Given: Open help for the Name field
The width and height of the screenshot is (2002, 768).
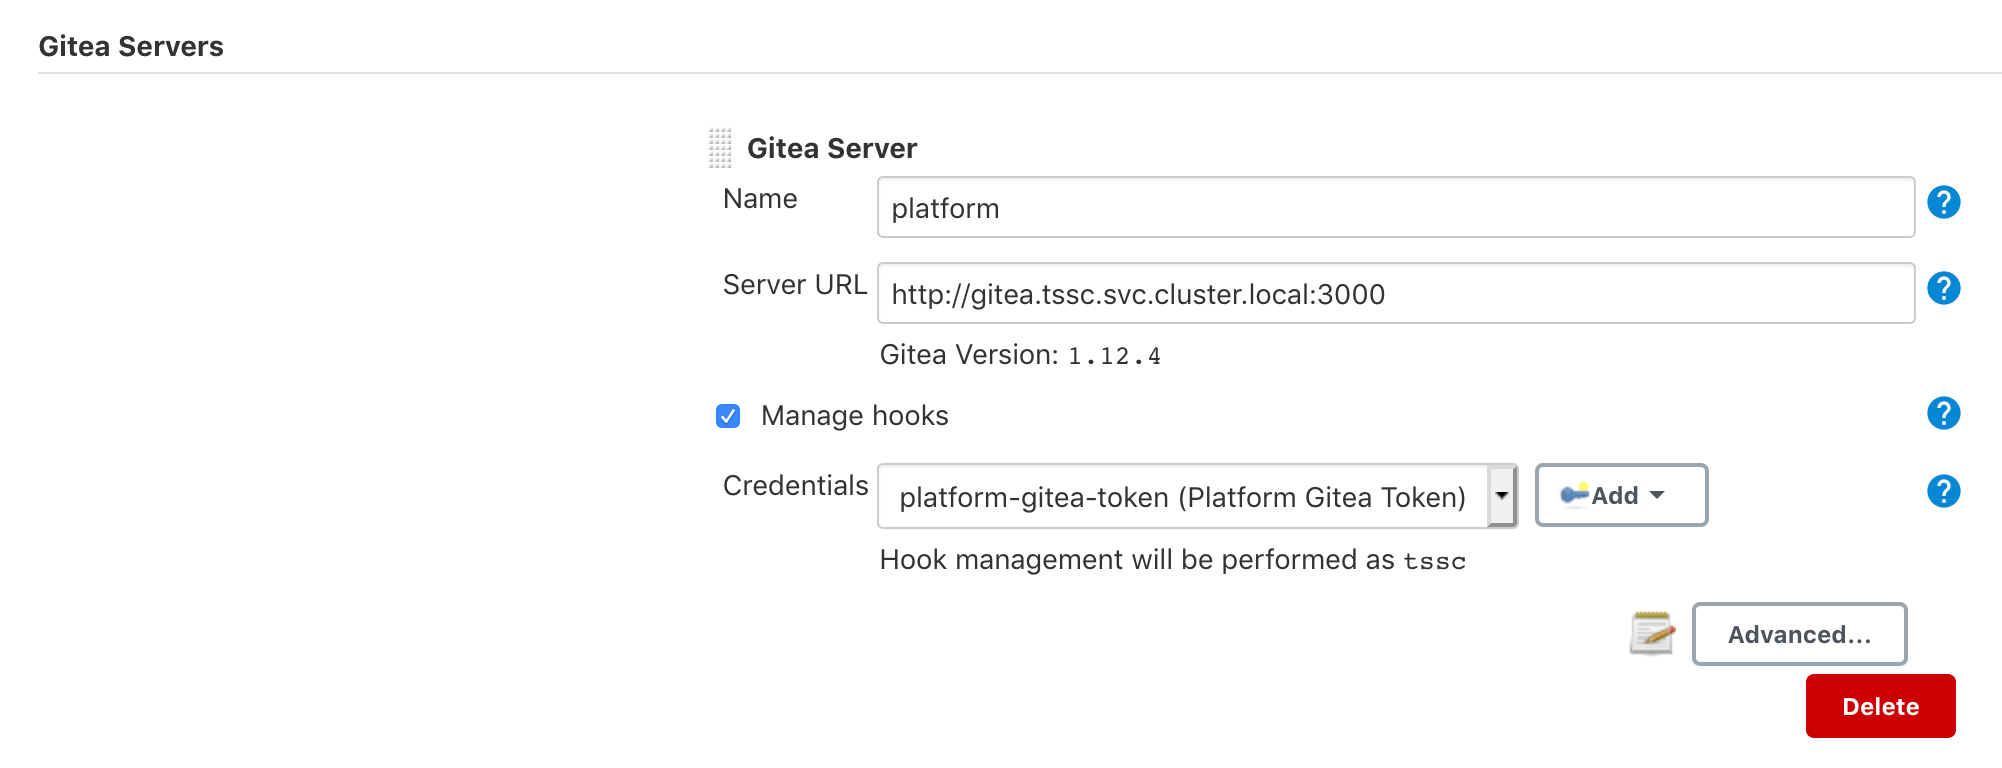Looking at the screenshot, I should (x=1943, y=202).
